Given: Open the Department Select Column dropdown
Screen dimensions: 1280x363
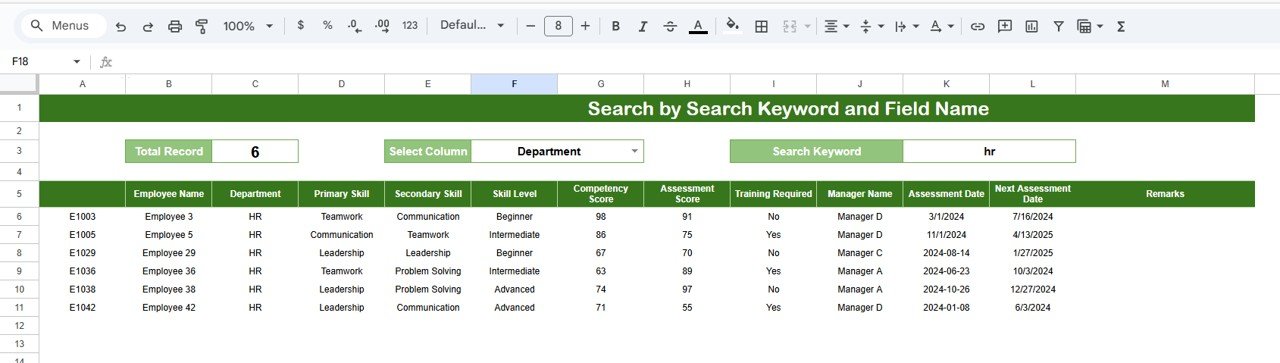Looking at the screenshot, I should (634, 151).
